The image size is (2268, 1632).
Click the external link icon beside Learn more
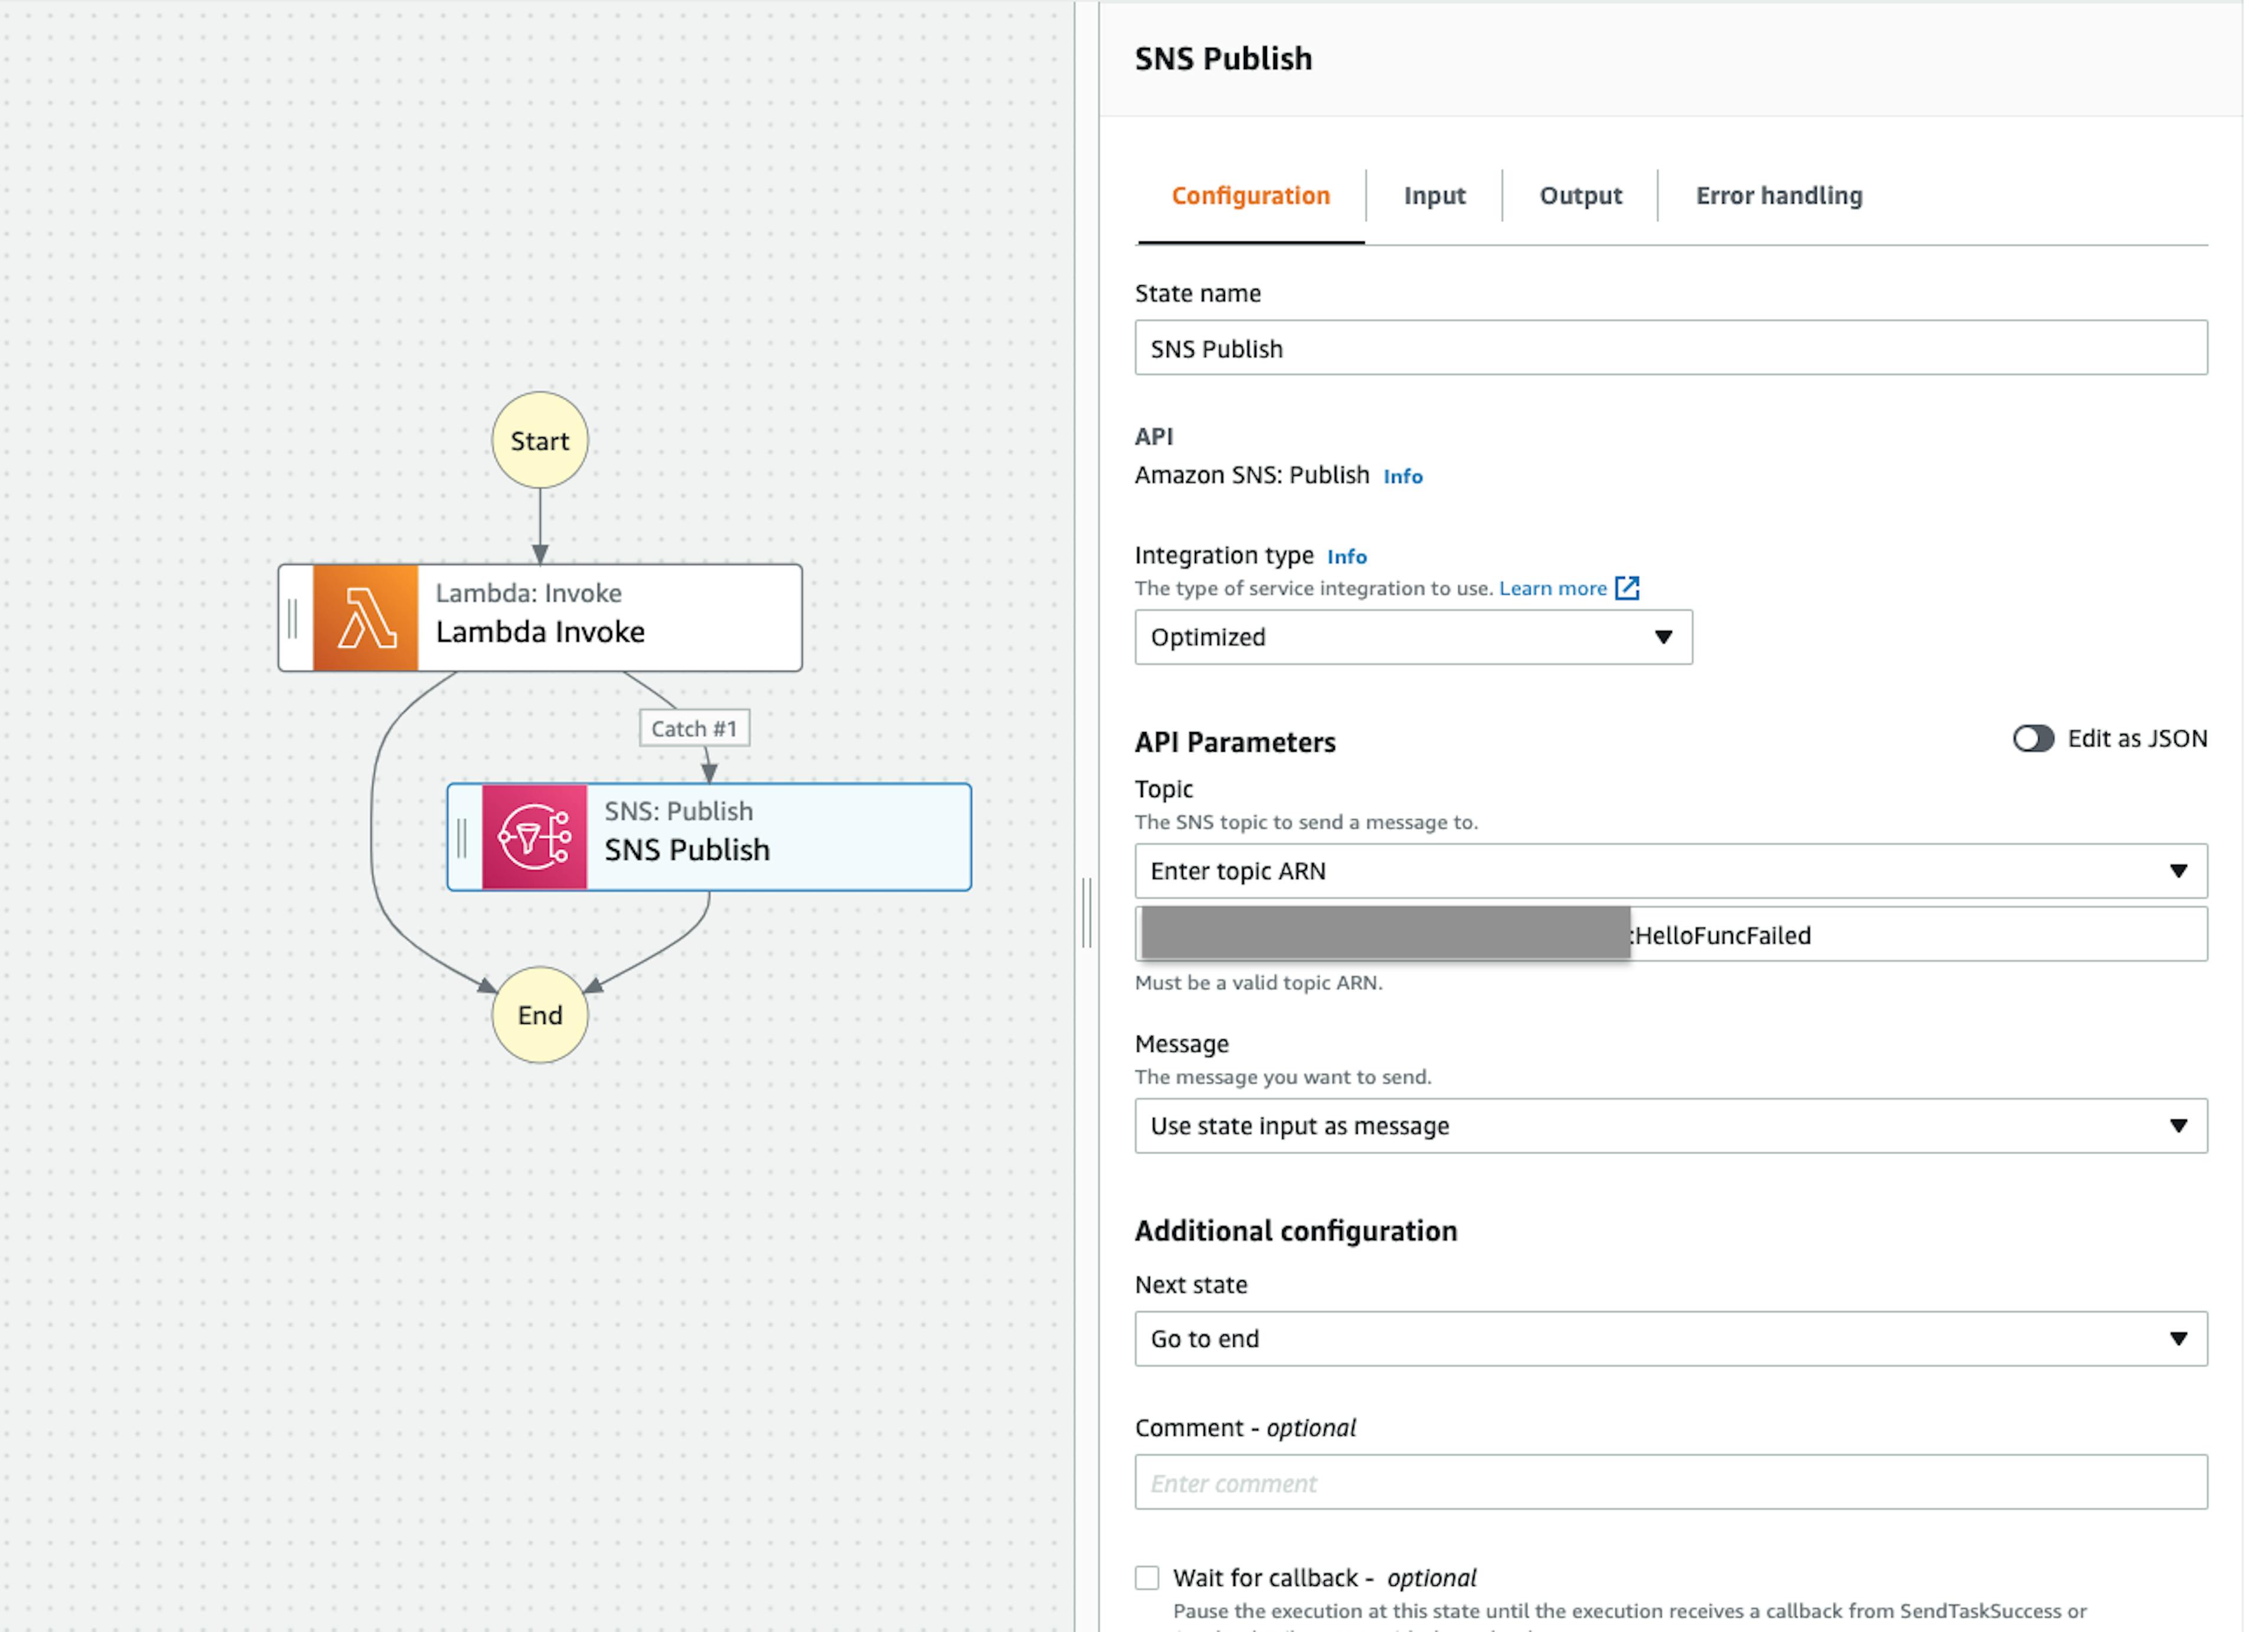point(1627,588)
